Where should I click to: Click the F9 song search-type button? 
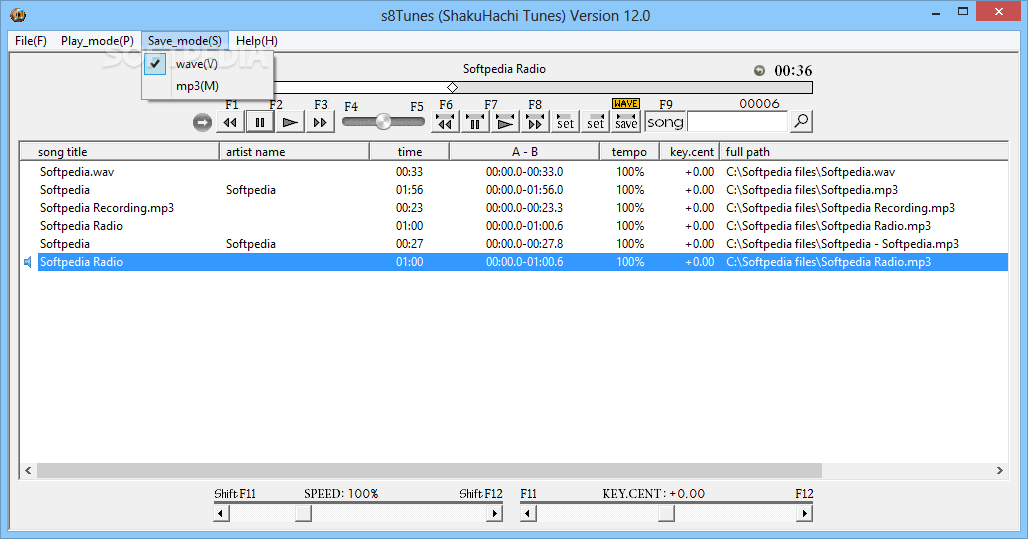click(x=665, y=122)
